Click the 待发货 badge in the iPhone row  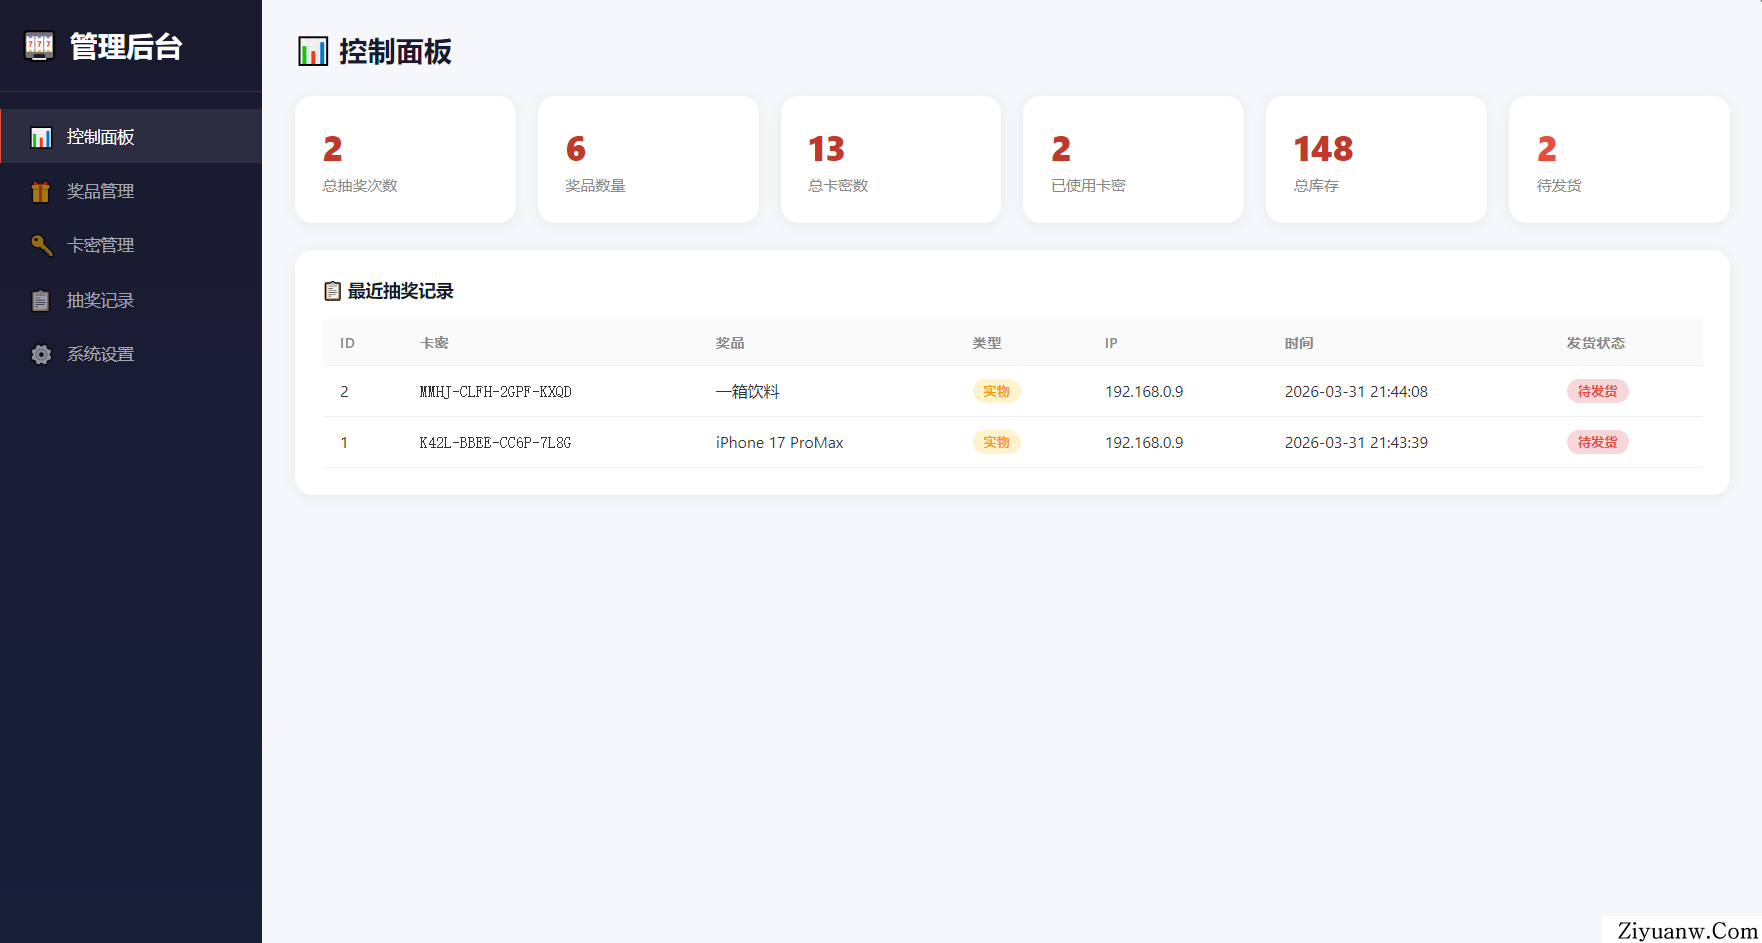1597,442
